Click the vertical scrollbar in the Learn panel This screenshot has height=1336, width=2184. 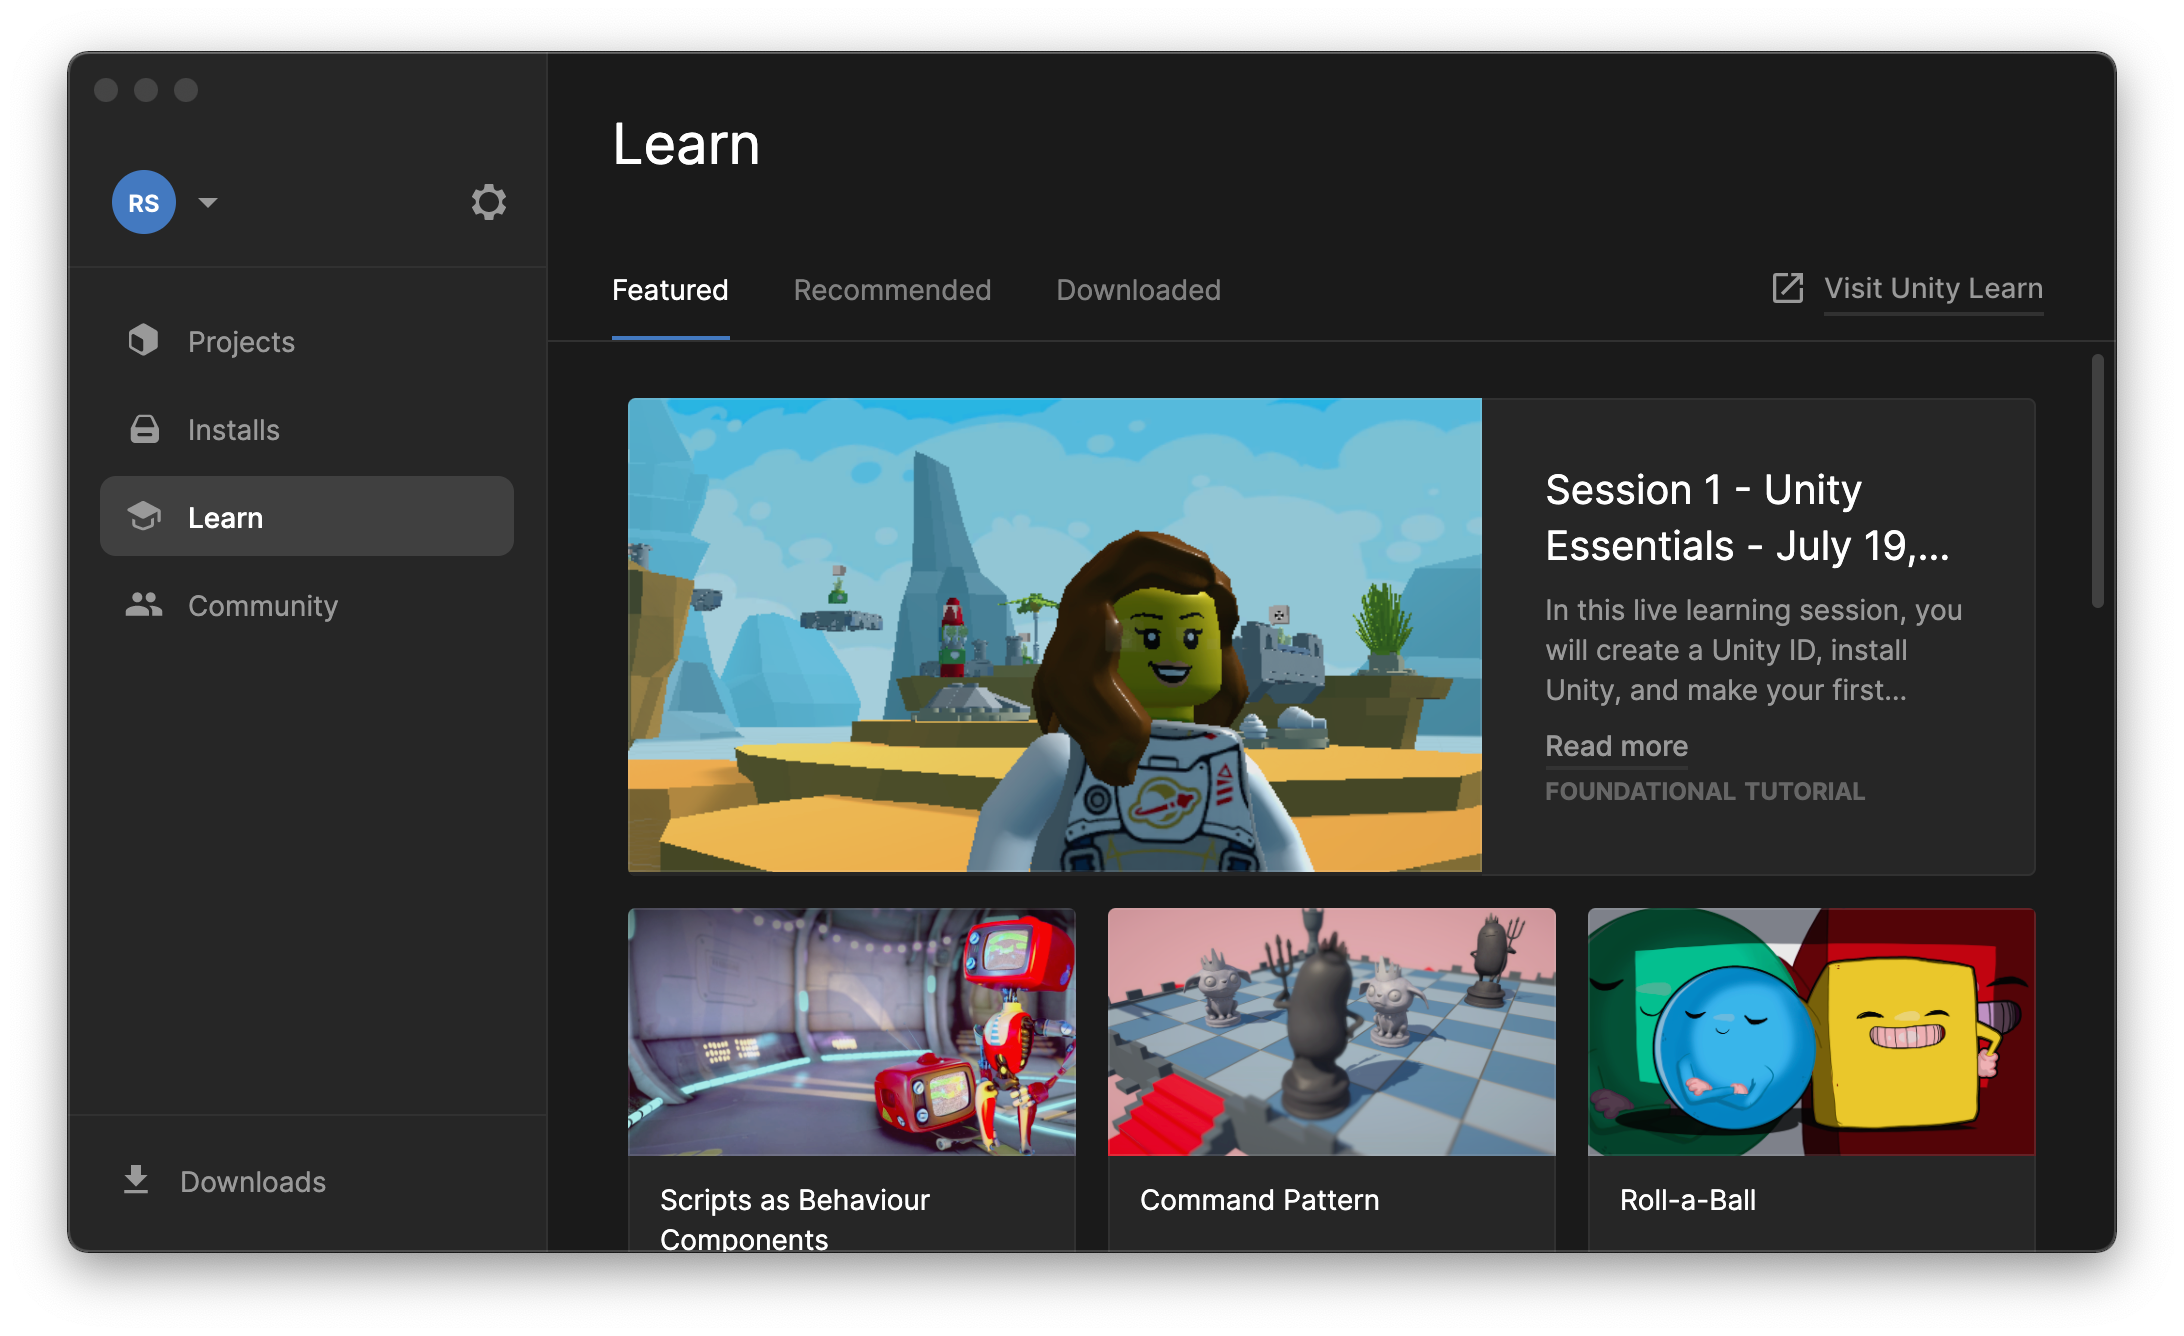coord(2097,482)
